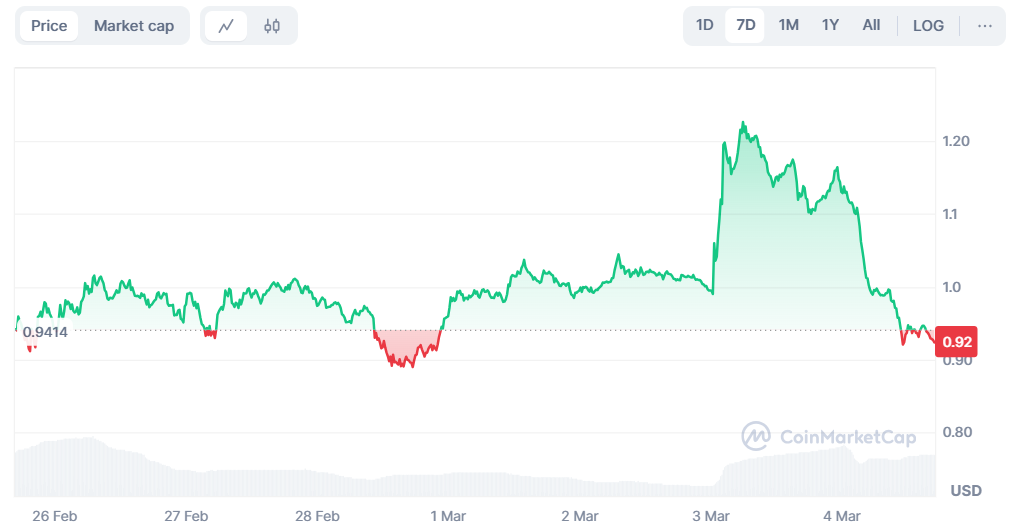
Task: Set time range to 7D
Action: click(746, 26)
